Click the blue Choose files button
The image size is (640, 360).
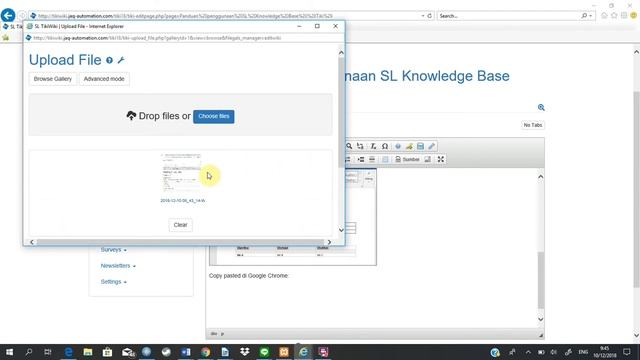[x=214, y=116]
